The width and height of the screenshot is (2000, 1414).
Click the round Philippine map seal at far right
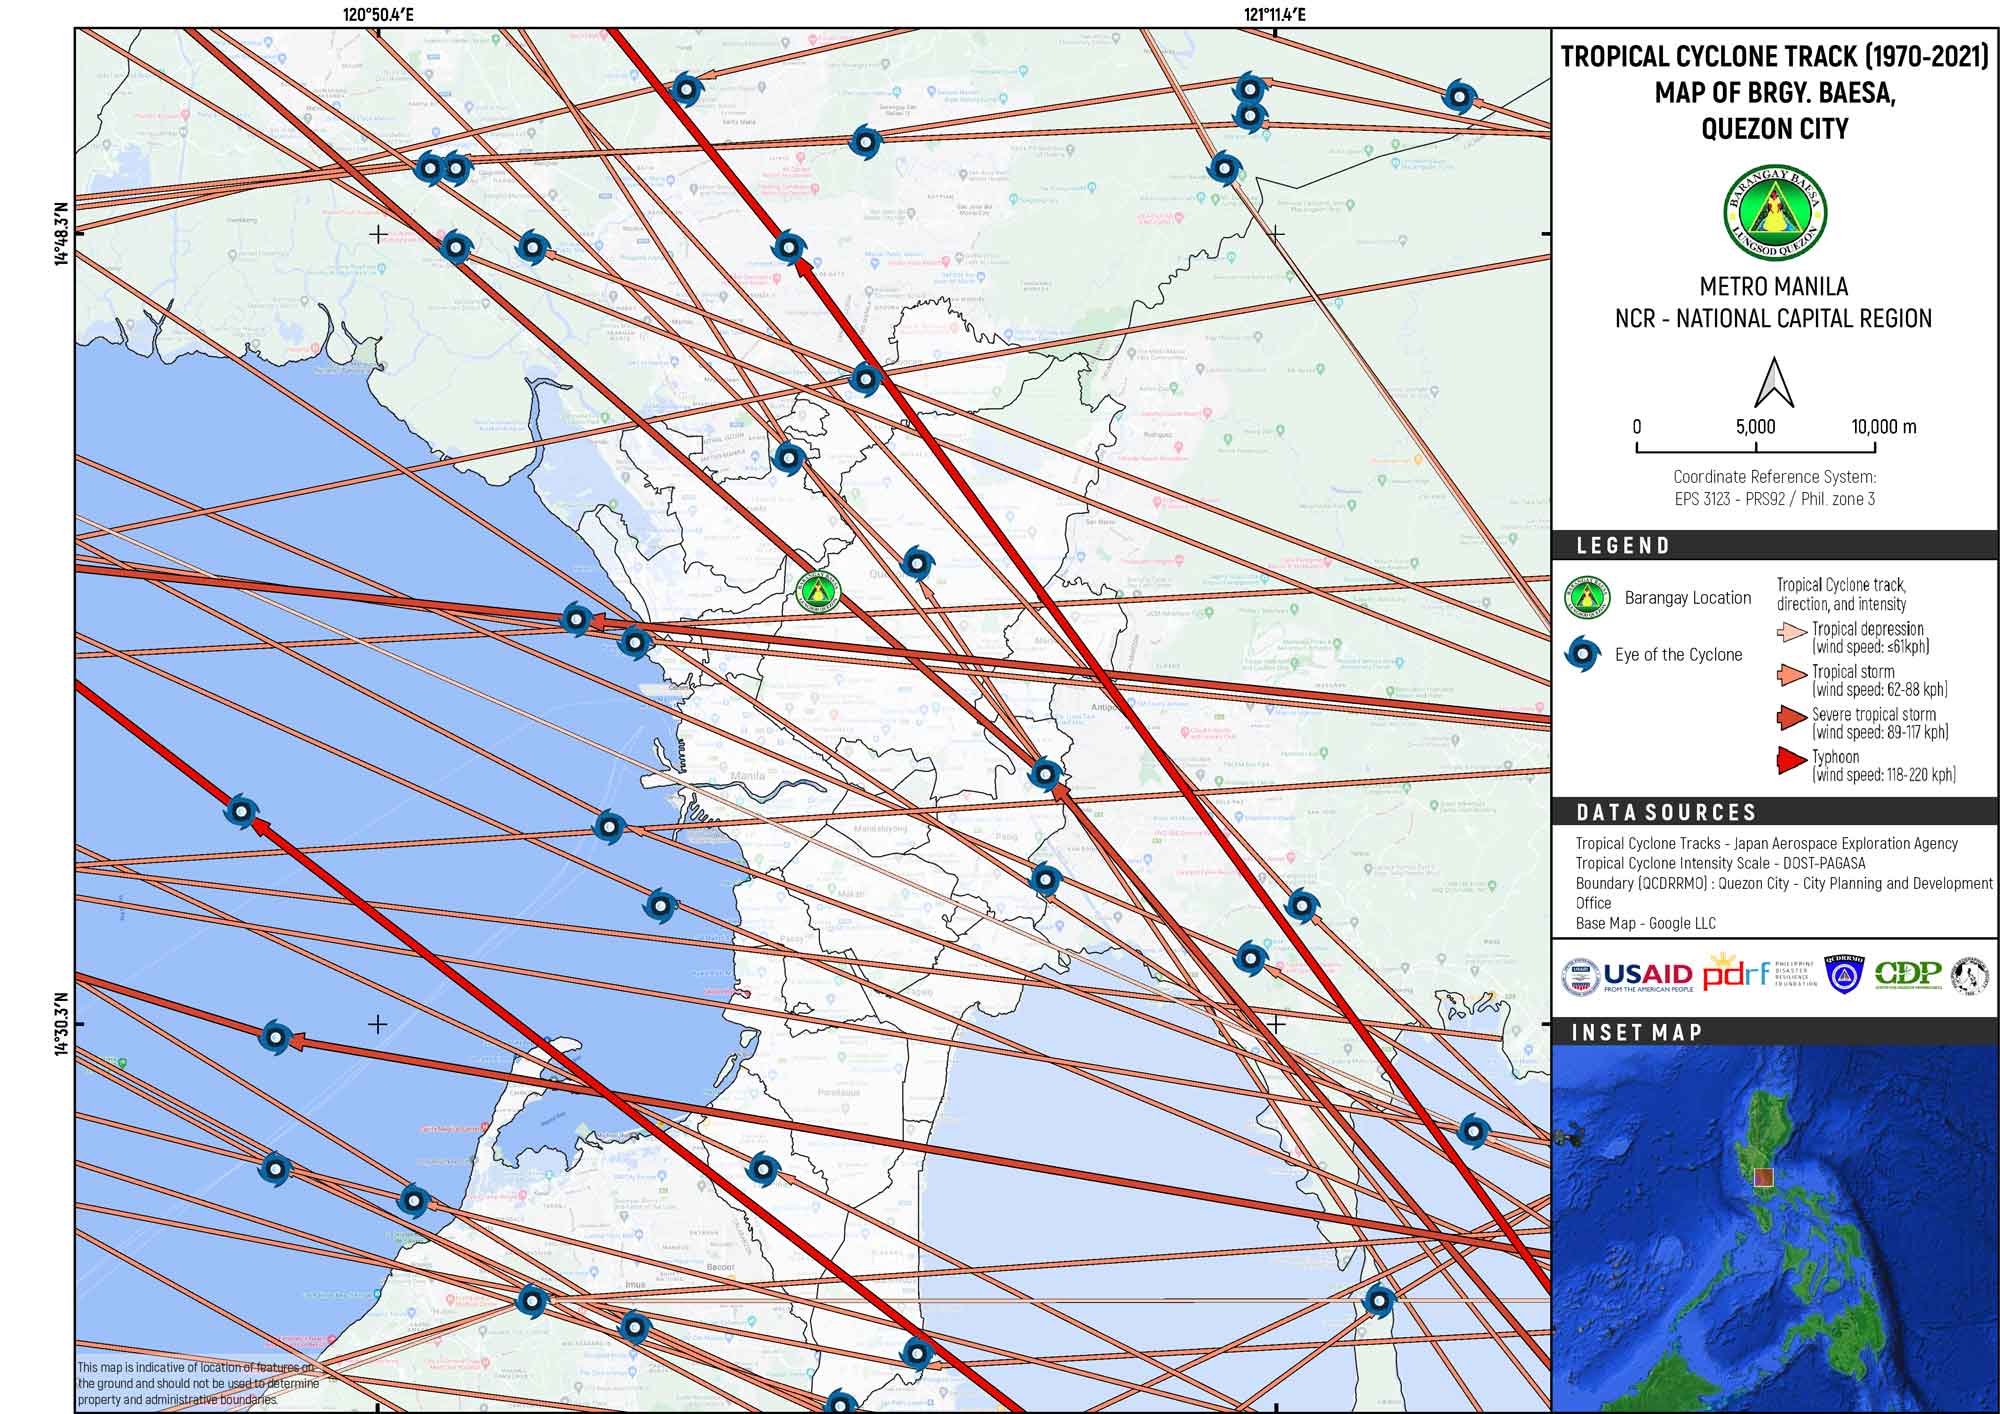(1969, 974)
